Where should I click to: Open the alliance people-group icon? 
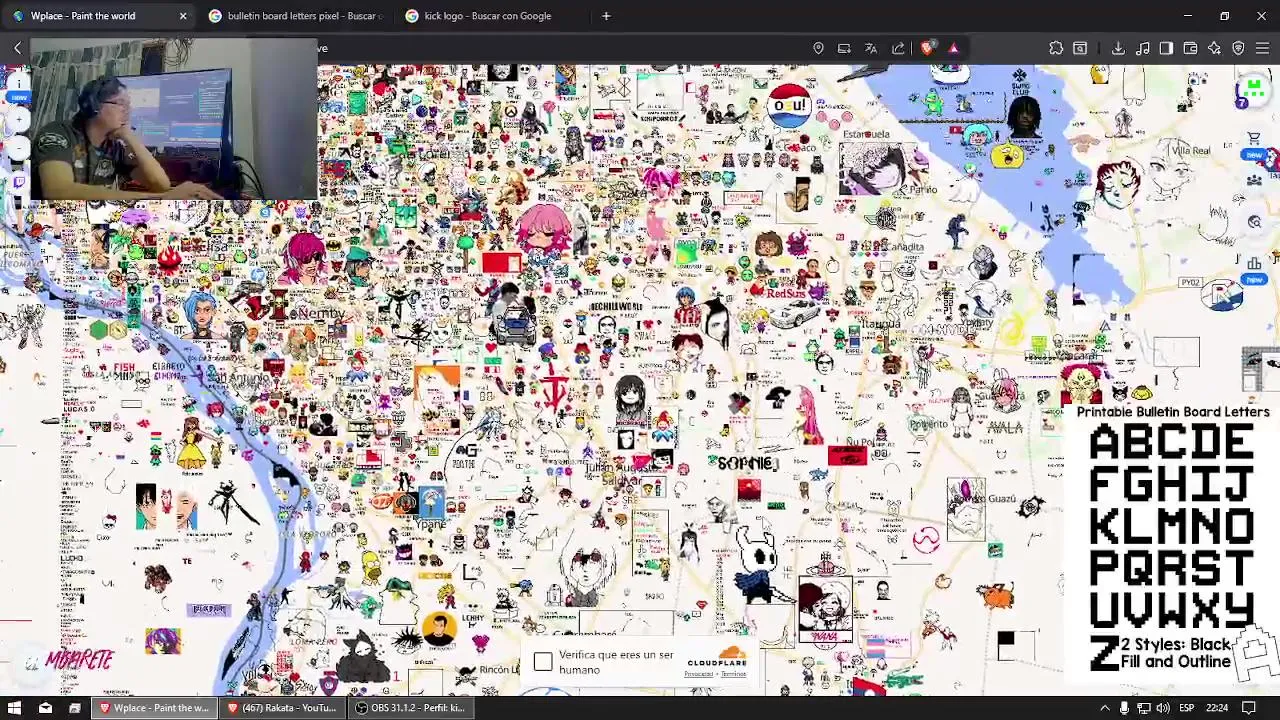point(1254,180)
